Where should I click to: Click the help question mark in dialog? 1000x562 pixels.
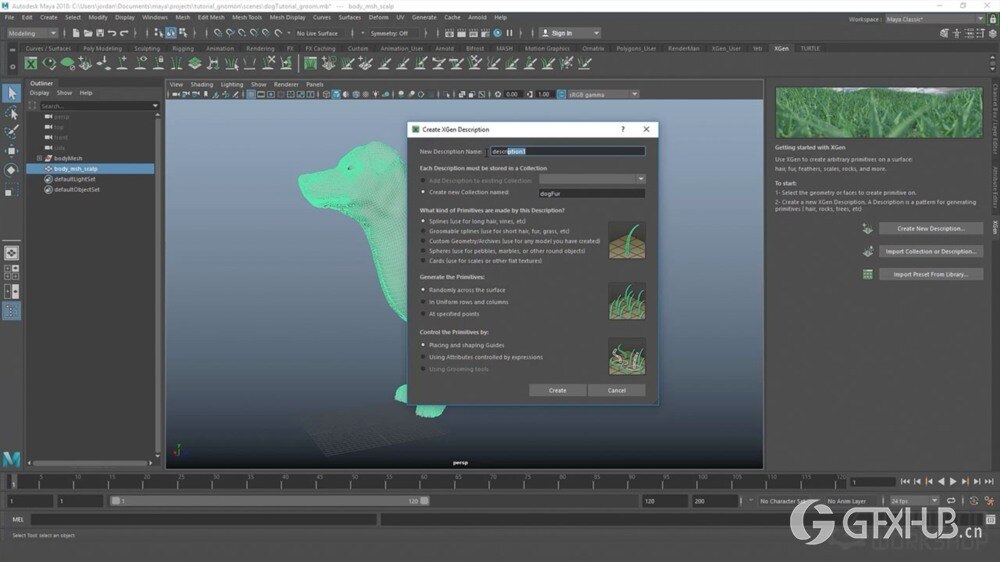point(623,129)
